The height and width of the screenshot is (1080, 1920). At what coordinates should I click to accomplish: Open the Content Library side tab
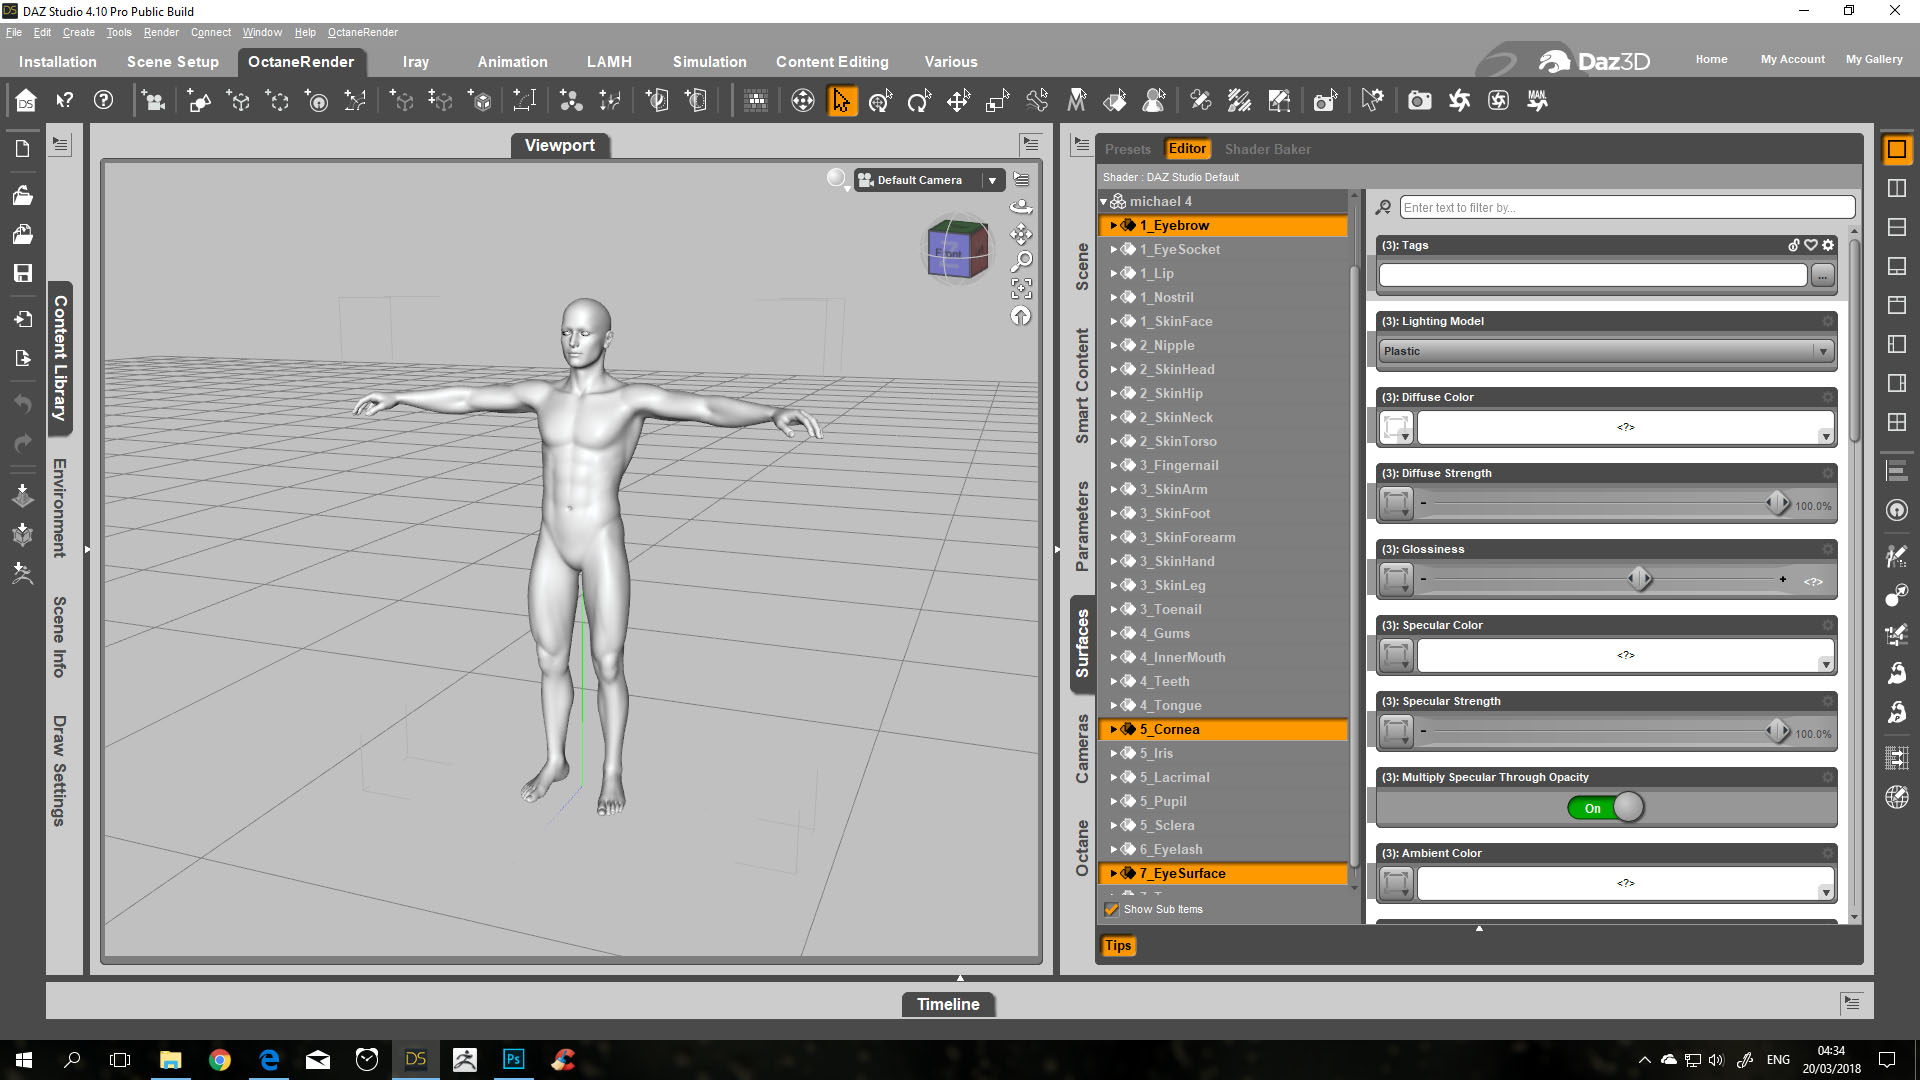point(60,358)
